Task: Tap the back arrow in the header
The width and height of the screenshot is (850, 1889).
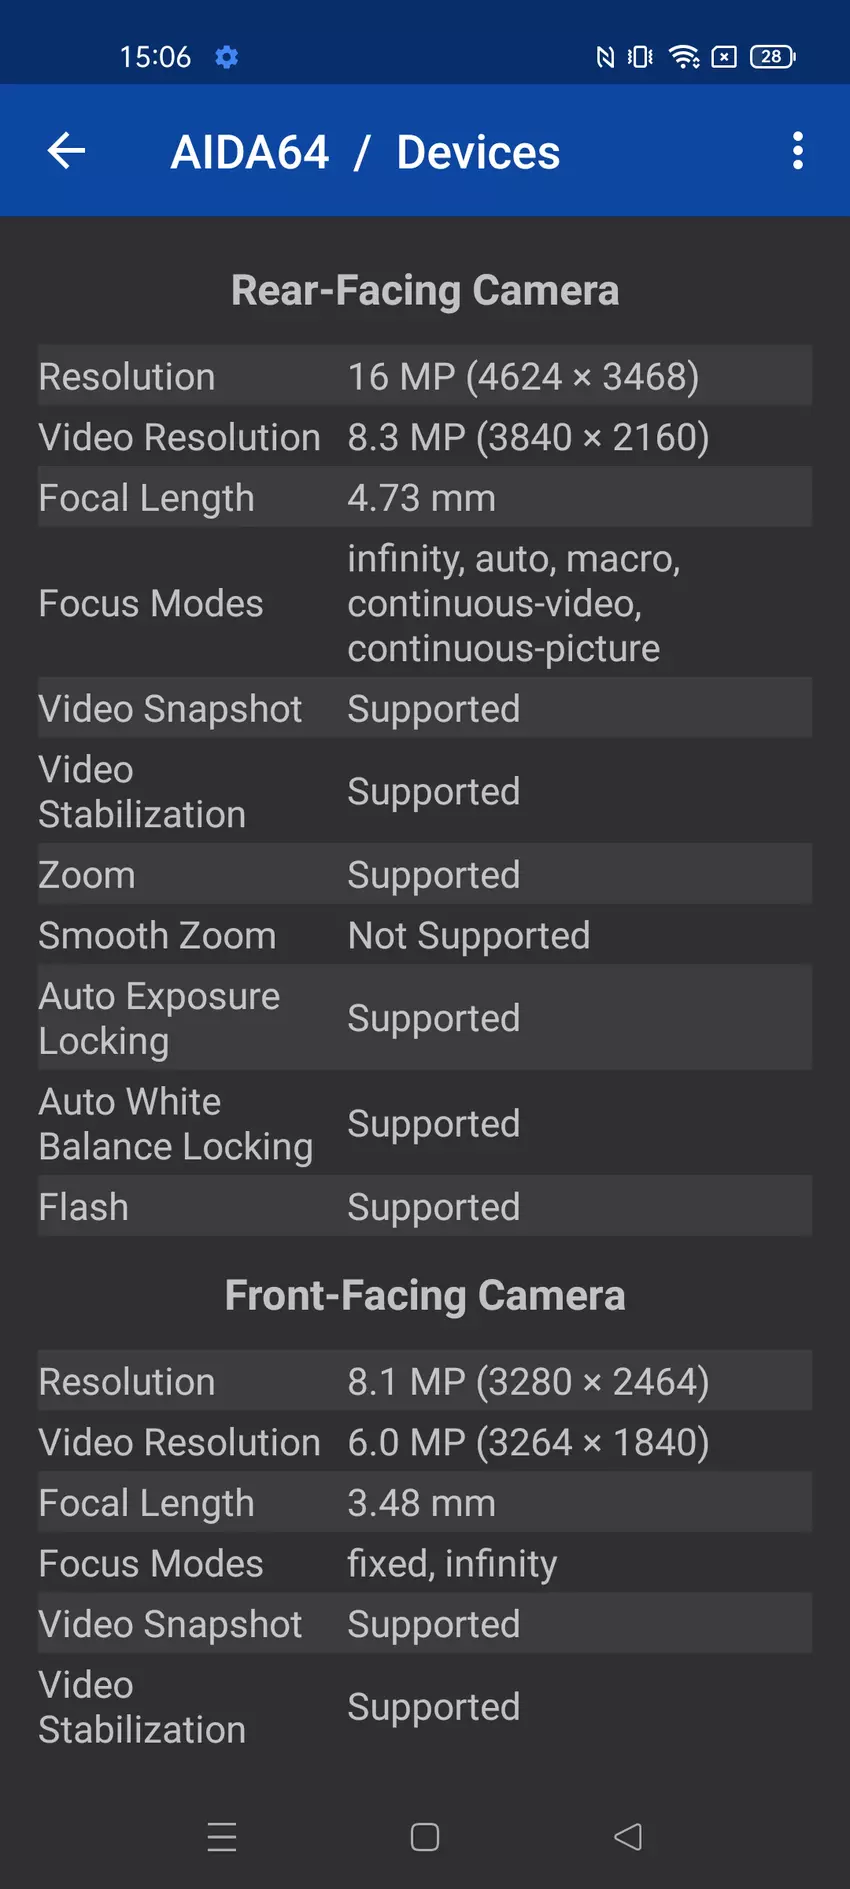Action: pos(66,151)
